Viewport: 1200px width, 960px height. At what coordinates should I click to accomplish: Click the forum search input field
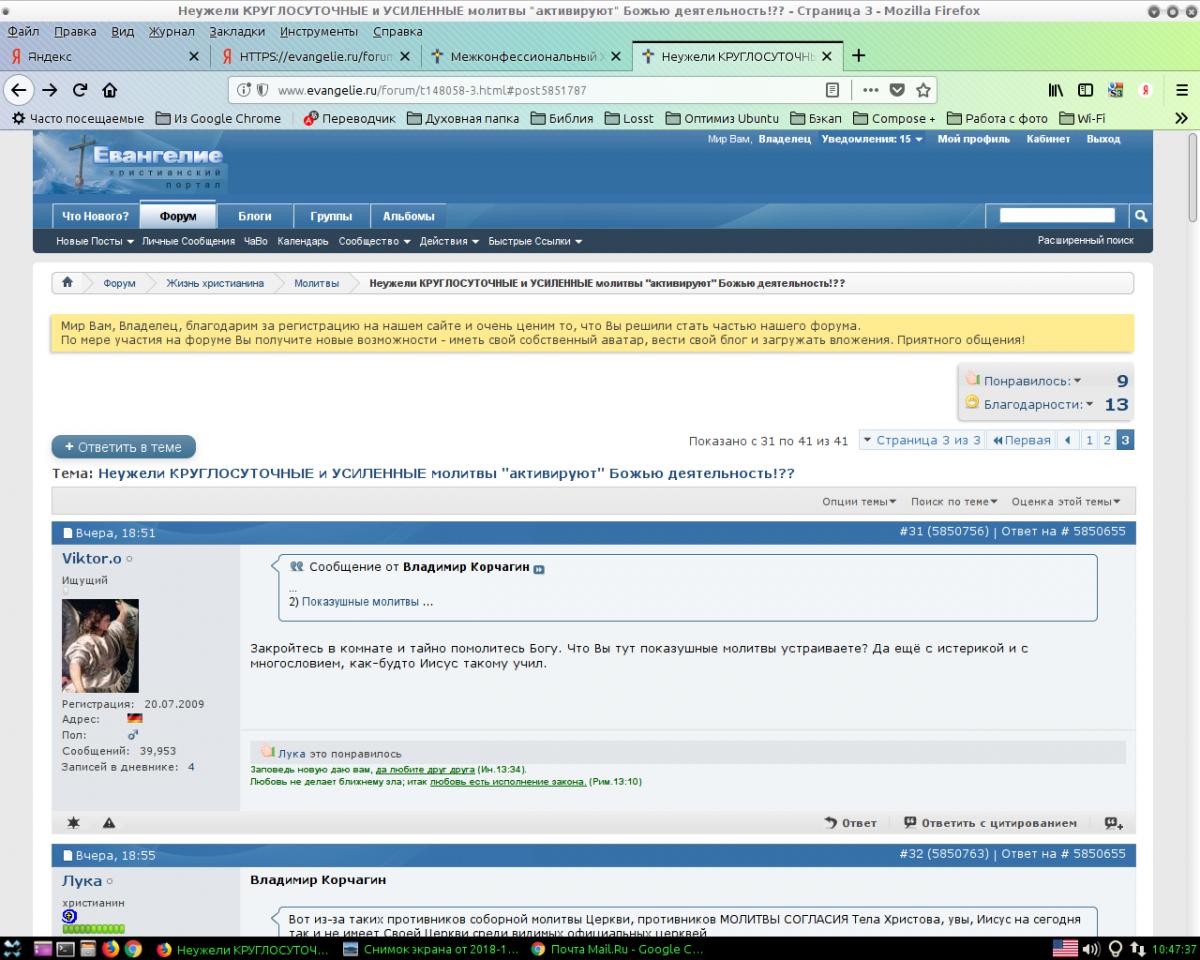1057,216
